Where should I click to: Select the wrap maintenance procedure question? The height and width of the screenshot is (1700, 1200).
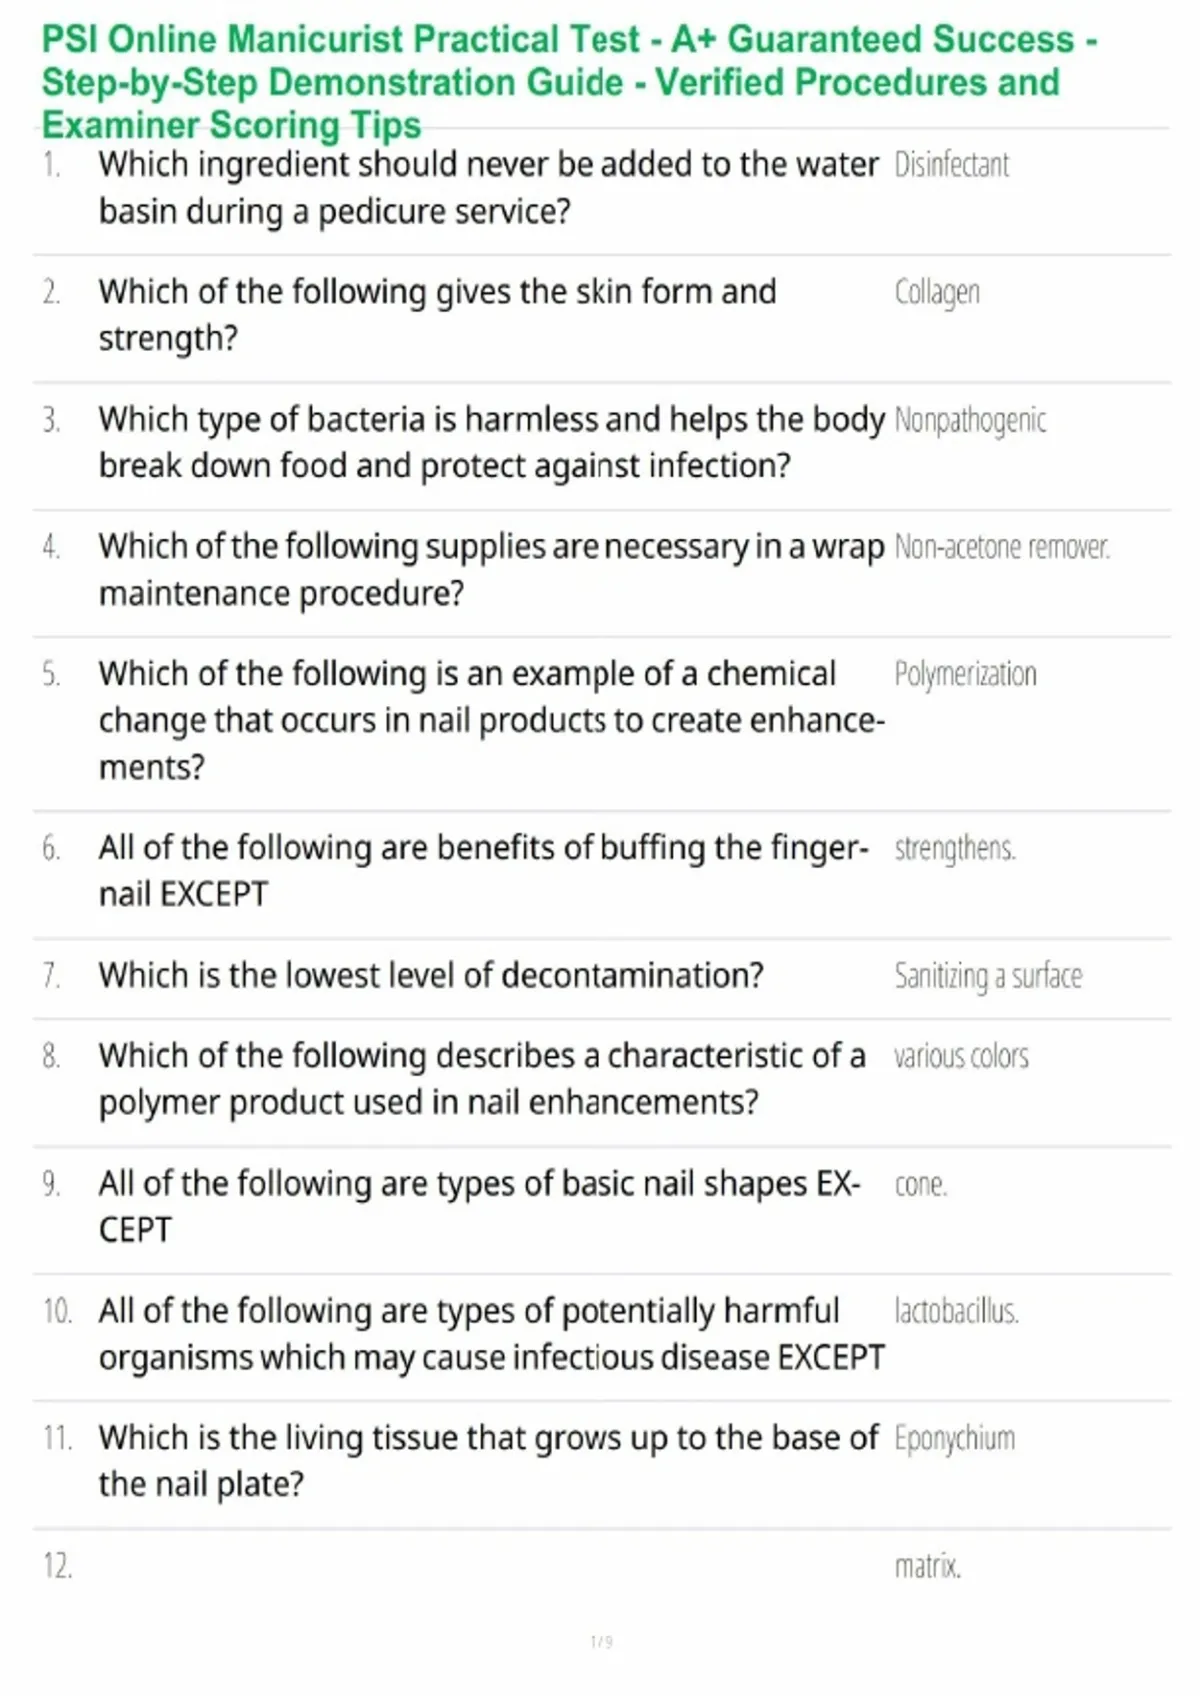491,570
